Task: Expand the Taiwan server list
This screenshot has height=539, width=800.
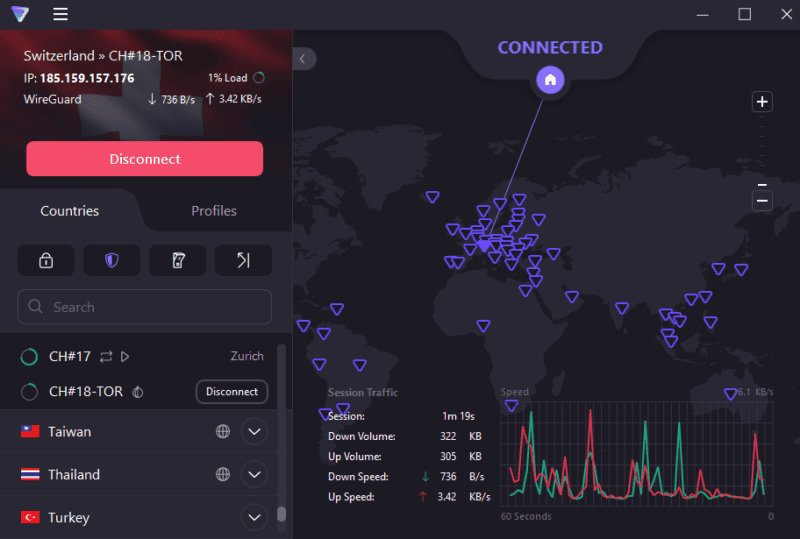Action: click(254, 431)
